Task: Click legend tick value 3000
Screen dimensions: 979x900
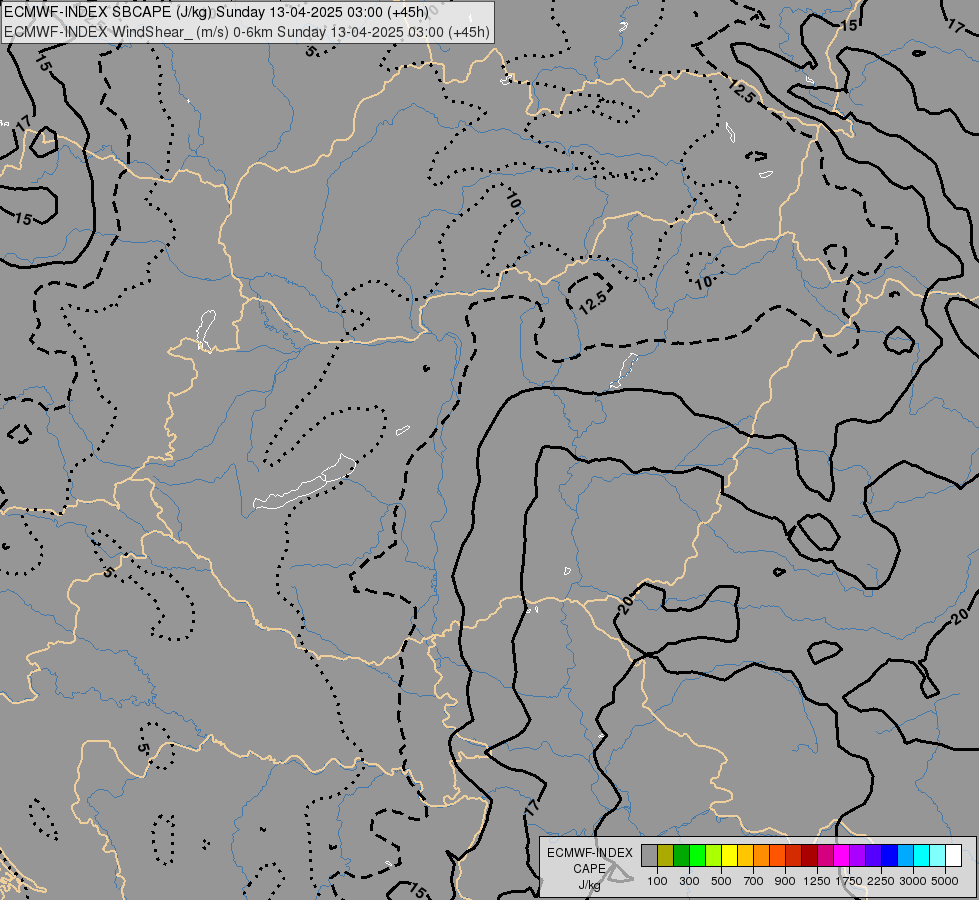Action: coord(913,881)
